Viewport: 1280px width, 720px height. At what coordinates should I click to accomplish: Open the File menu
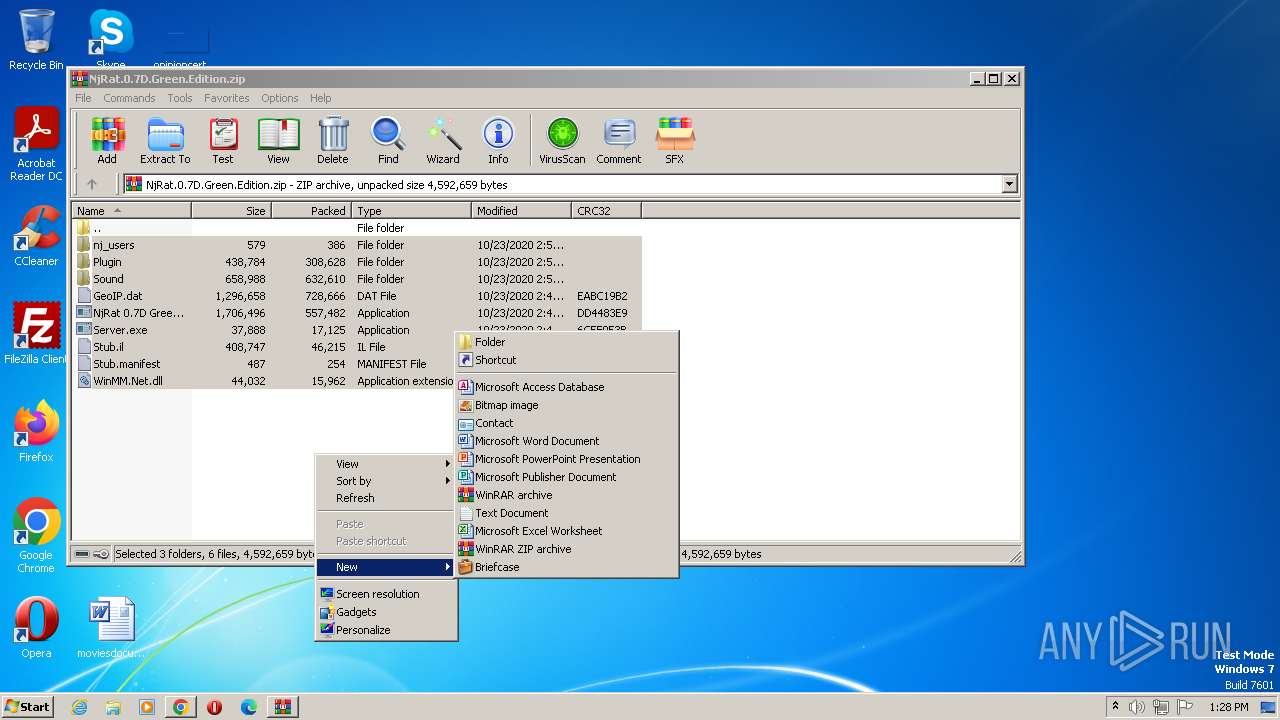coord(83,98)
